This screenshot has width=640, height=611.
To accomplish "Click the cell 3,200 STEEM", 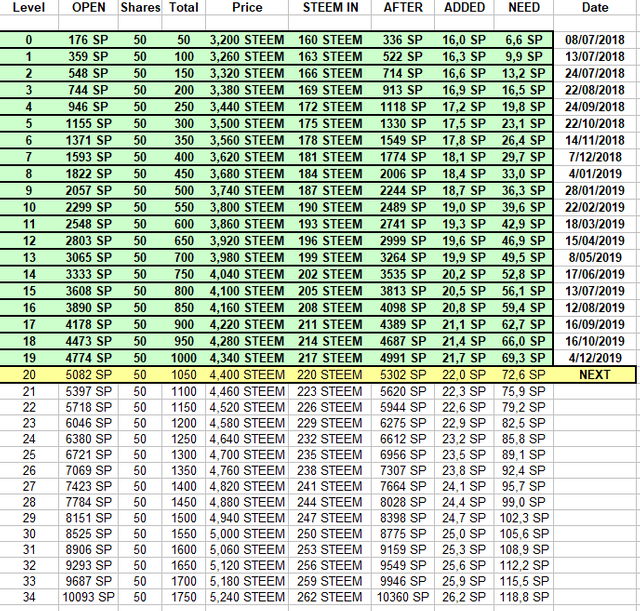I will click(x=247, y=40).
